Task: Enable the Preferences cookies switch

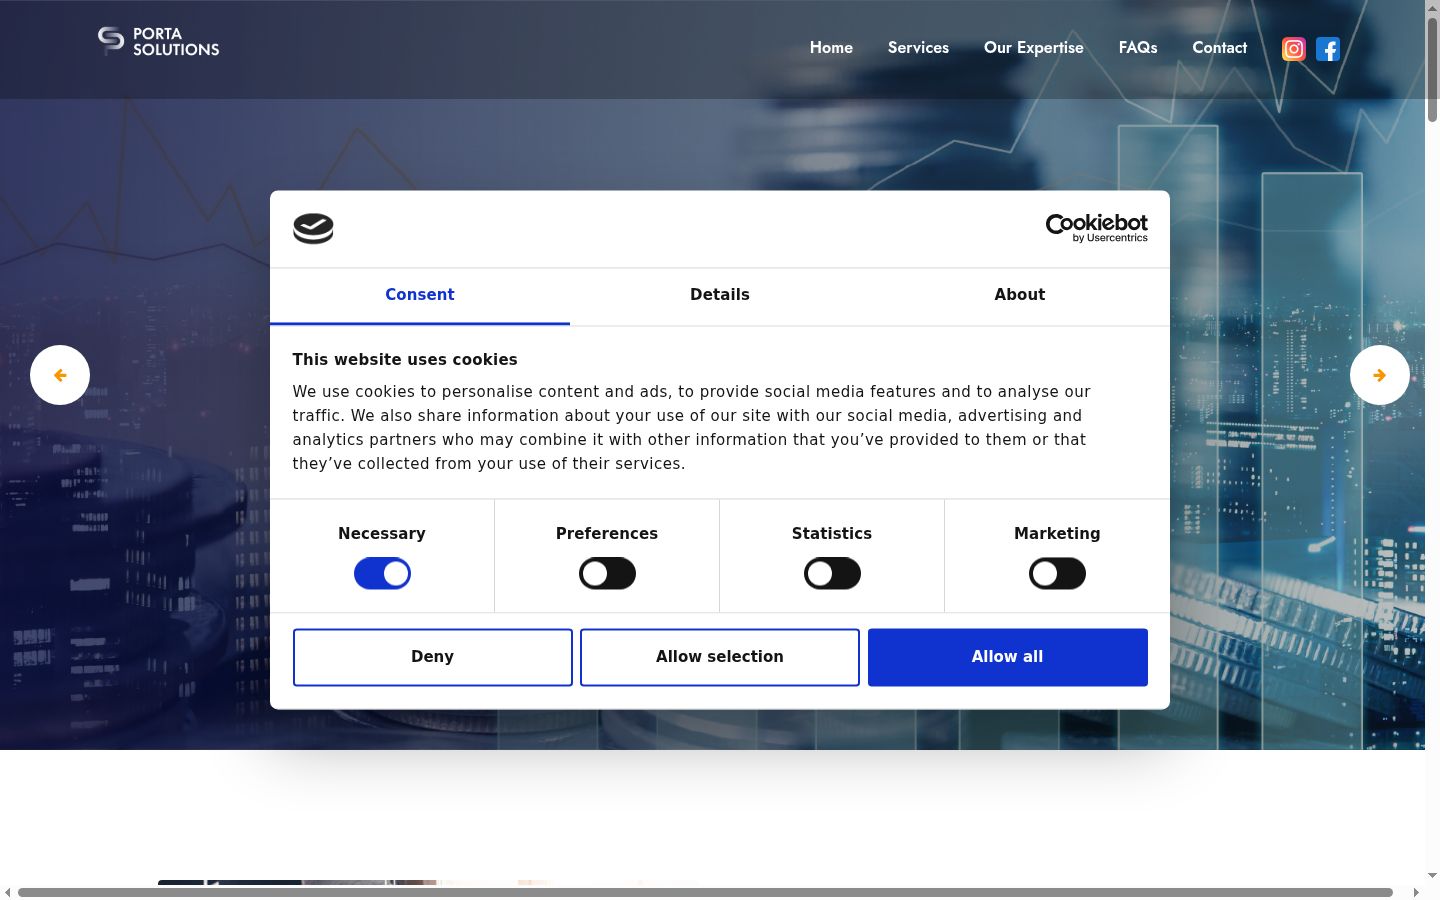Action: pos(607,574)
